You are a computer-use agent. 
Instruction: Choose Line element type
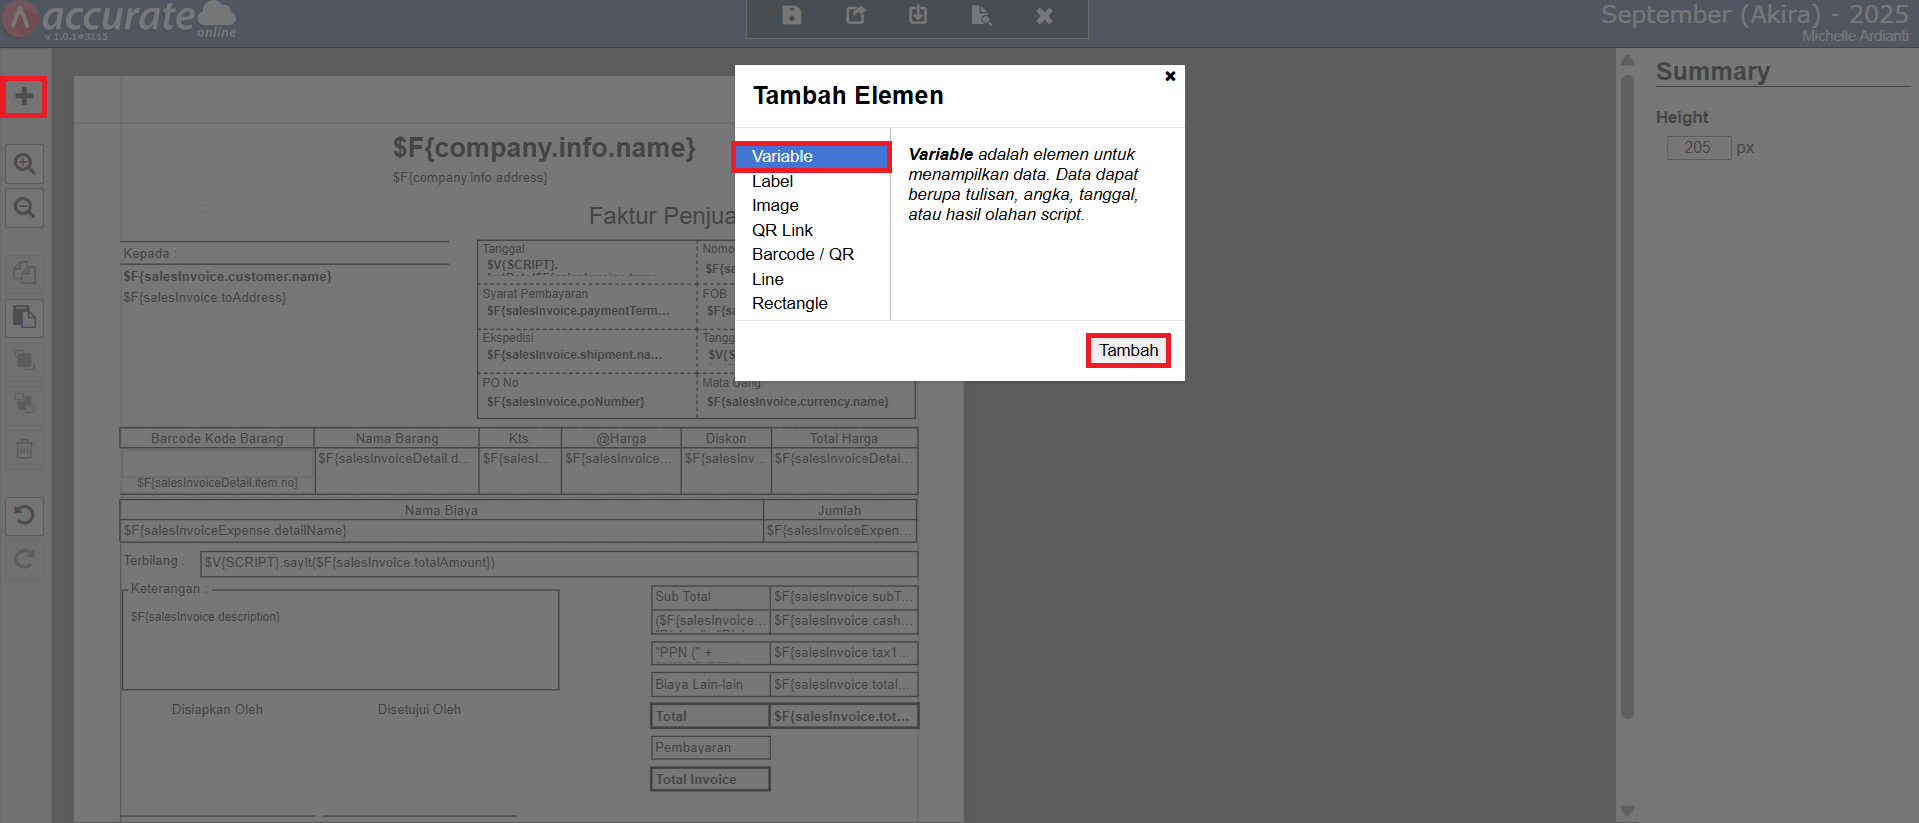[767, 279]
